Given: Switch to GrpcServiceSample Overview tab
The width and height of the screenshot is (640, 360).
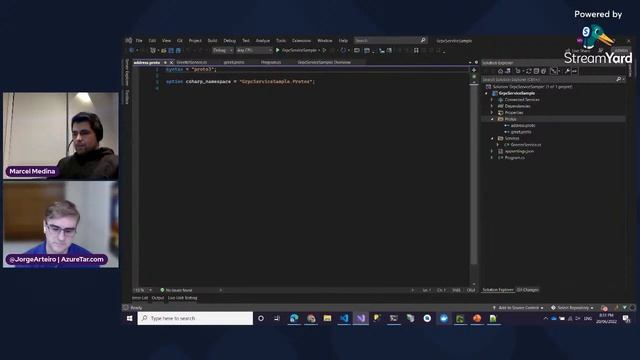Looking at the screenshot, I should 324,62.
